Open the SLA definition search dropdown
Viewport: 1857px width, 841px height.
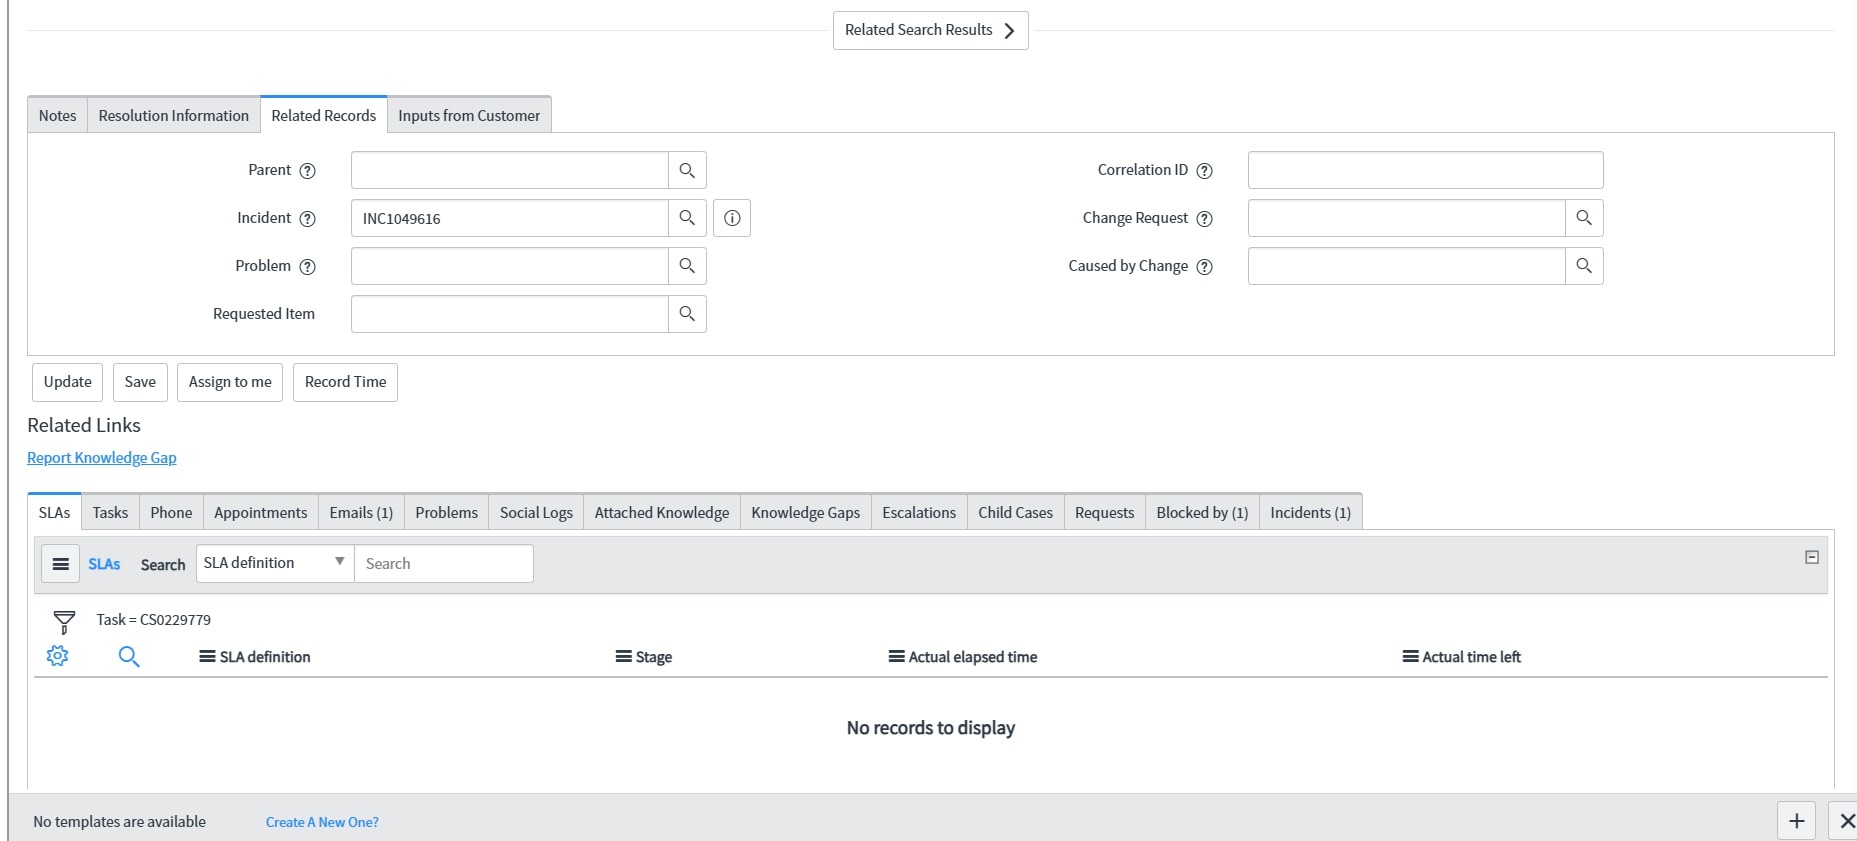coord(275,563)
